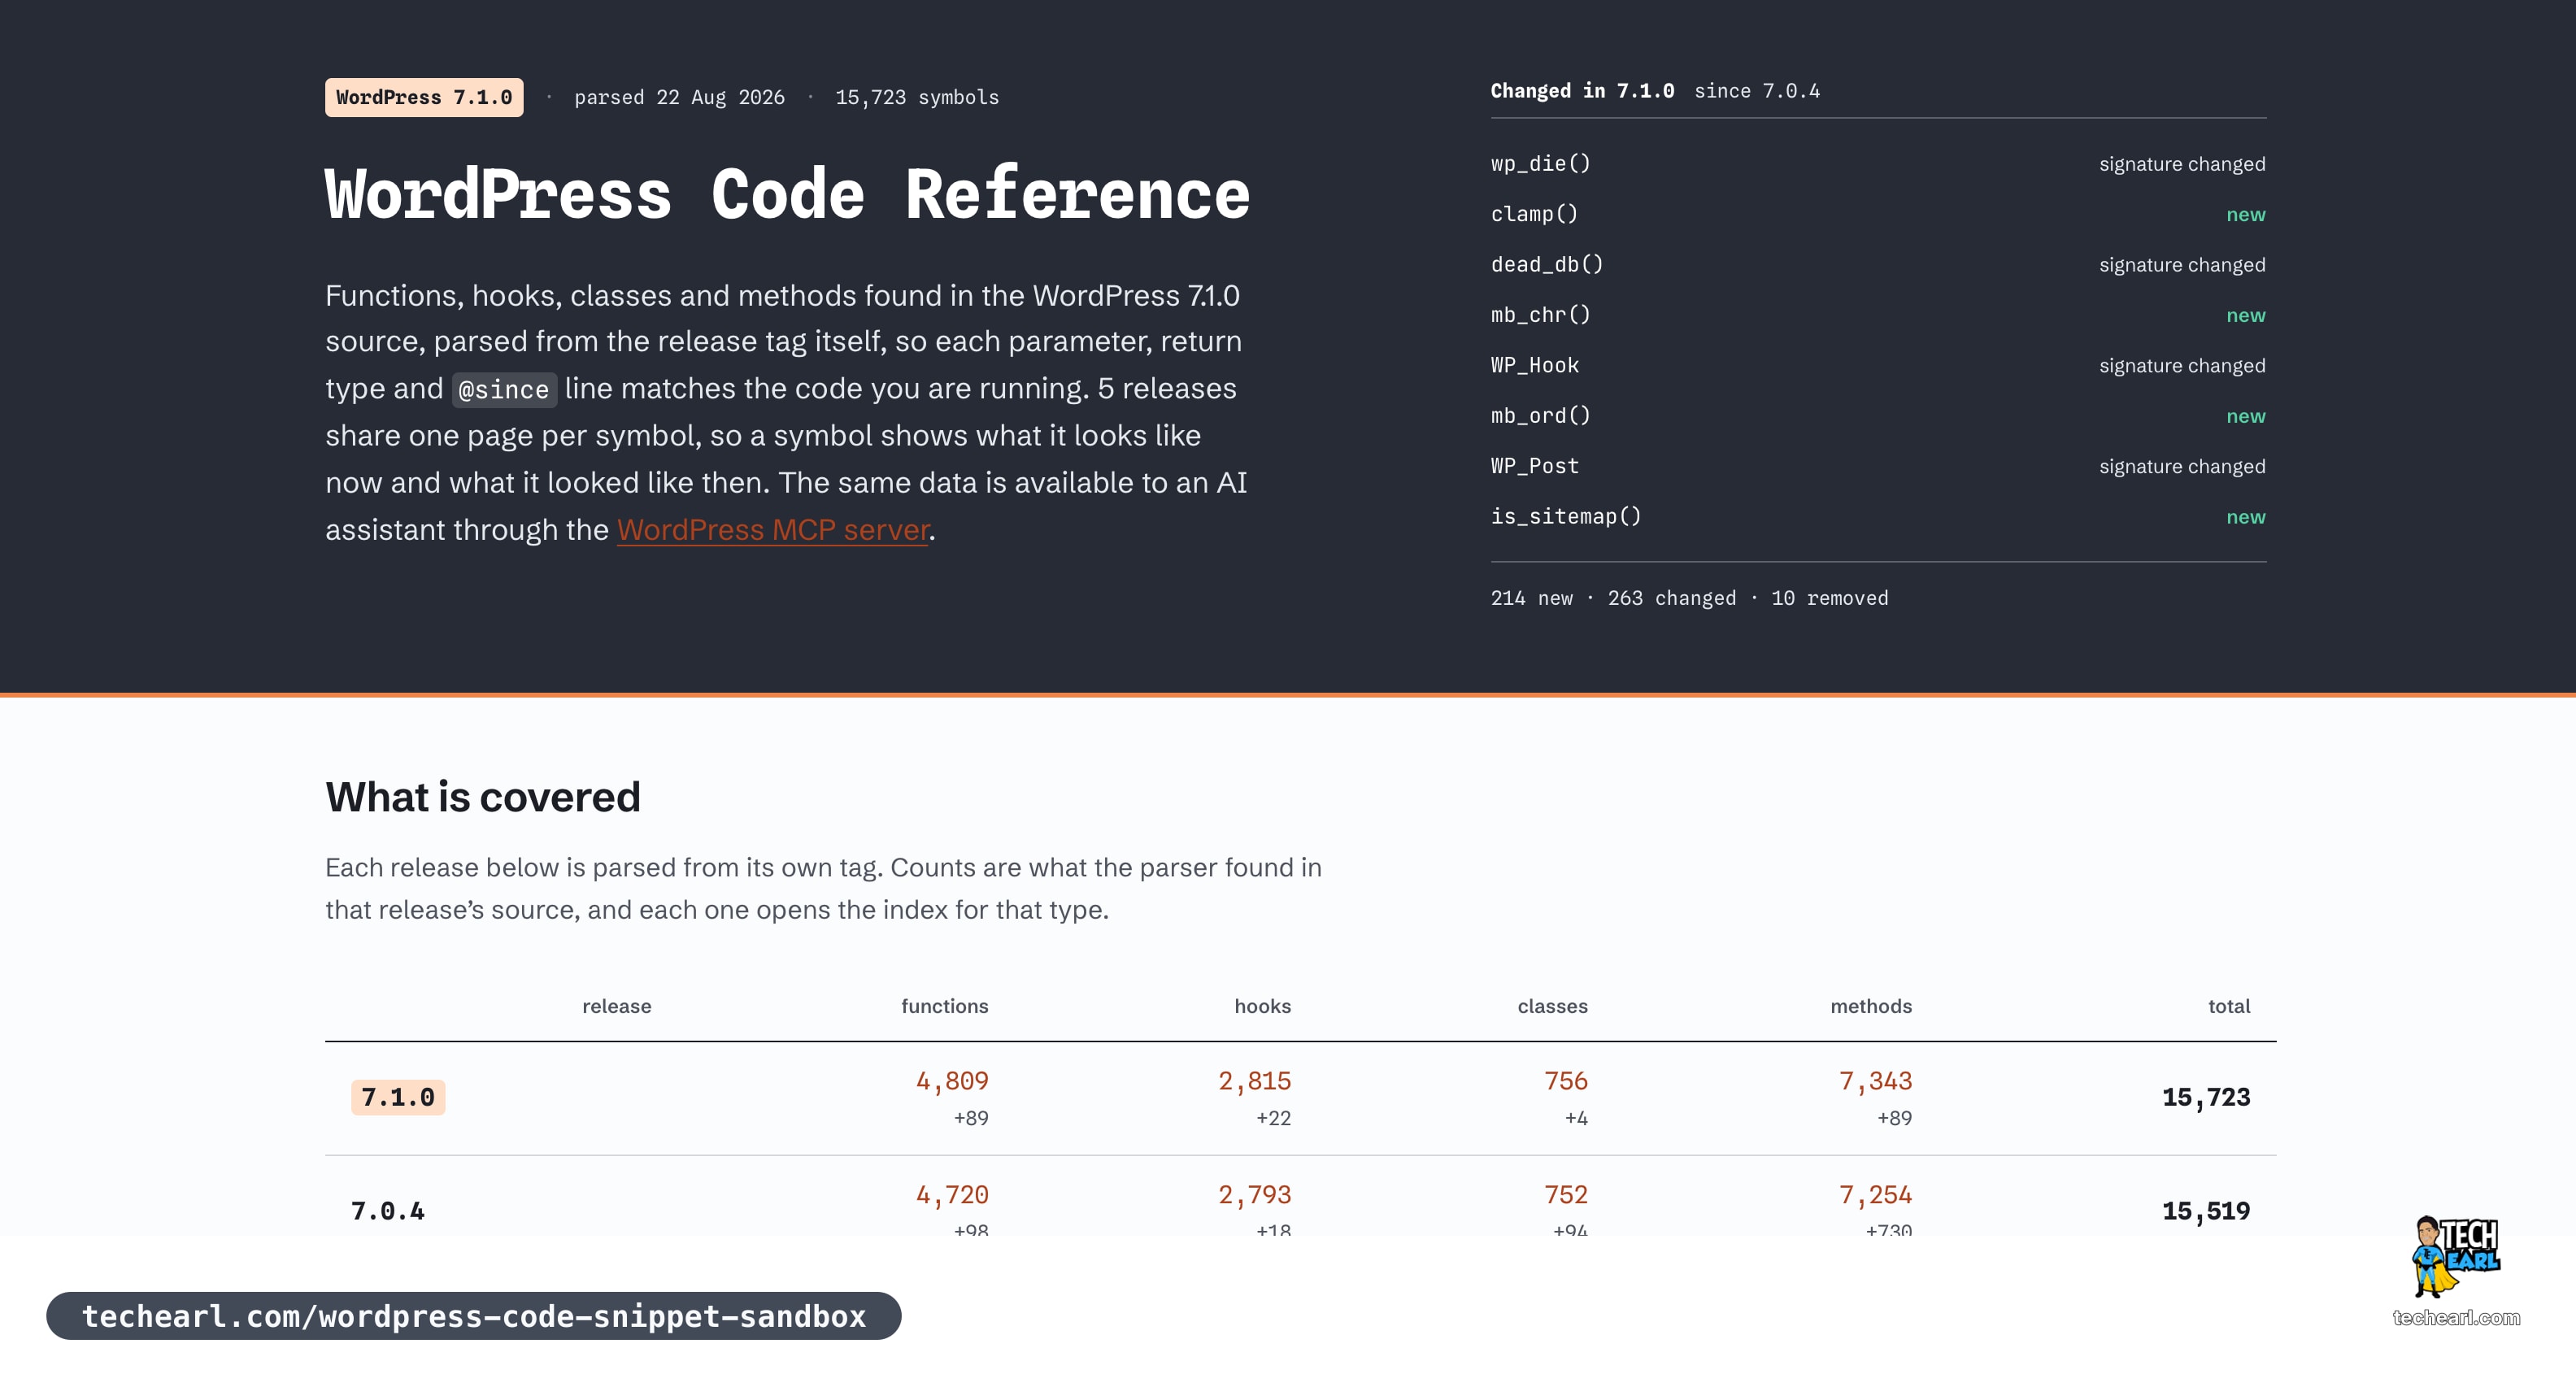The height and width of the screenshot is (1374, 2576).
Task: Click 'signature changed' status beside wp_die()
Action: 2182,164
